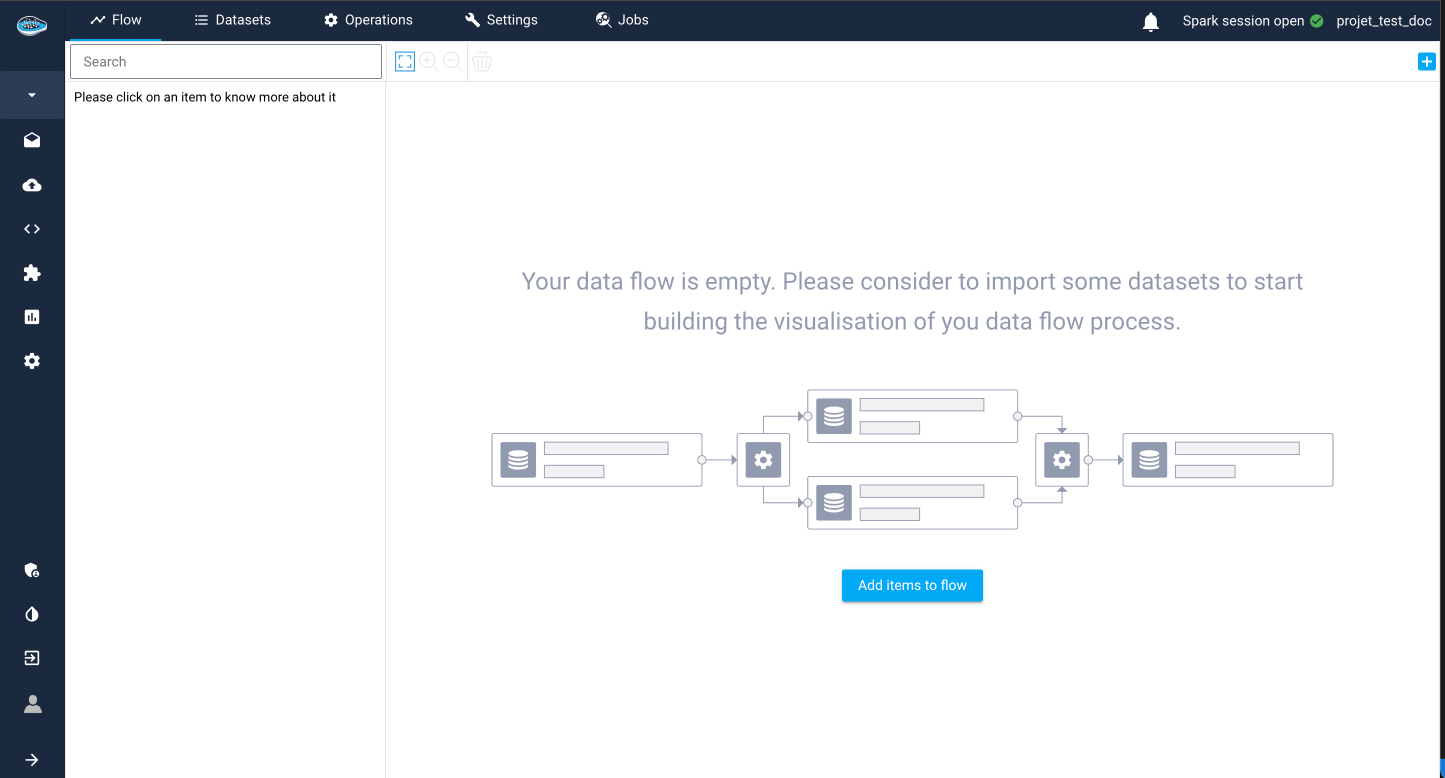The height and width of the screenshot is (778, 1445).
Task: Click into the Search input field
Action: 226,62
